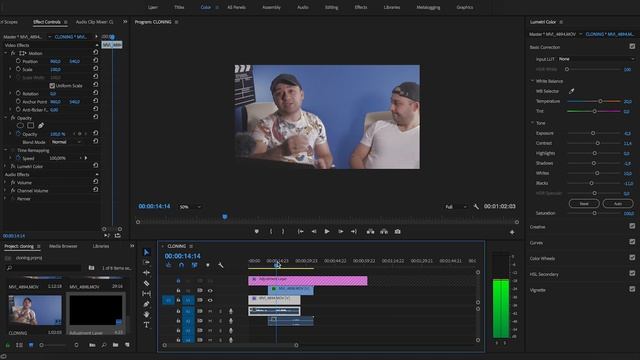This screenshot has width=640, height=360.
Task: Toggle the Color Wheels section checkbox
Action: pyautogui.click(x=632, y=258)
